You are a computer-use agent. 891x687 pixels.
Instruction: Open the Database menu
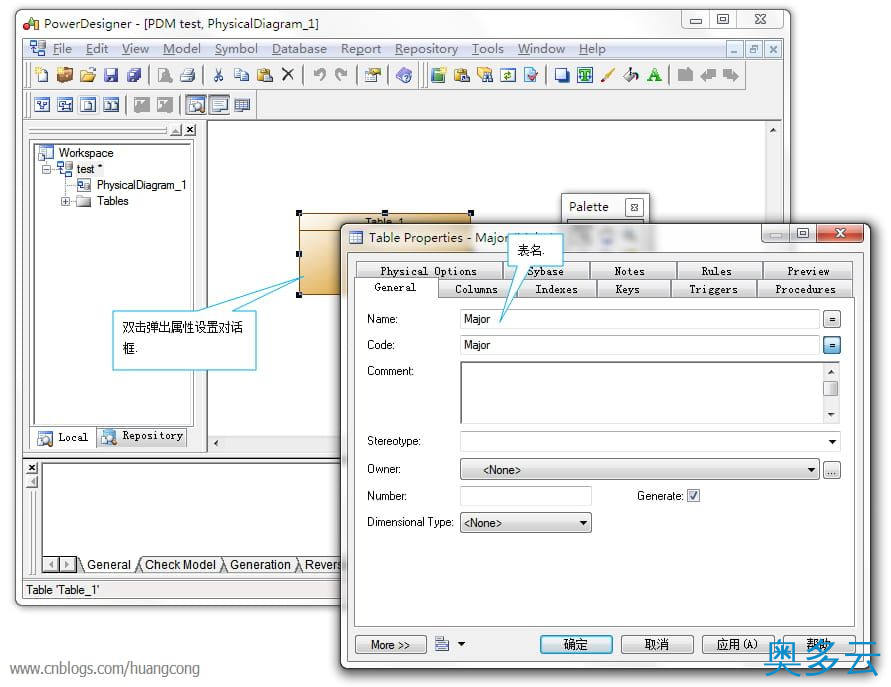(299, 49)
